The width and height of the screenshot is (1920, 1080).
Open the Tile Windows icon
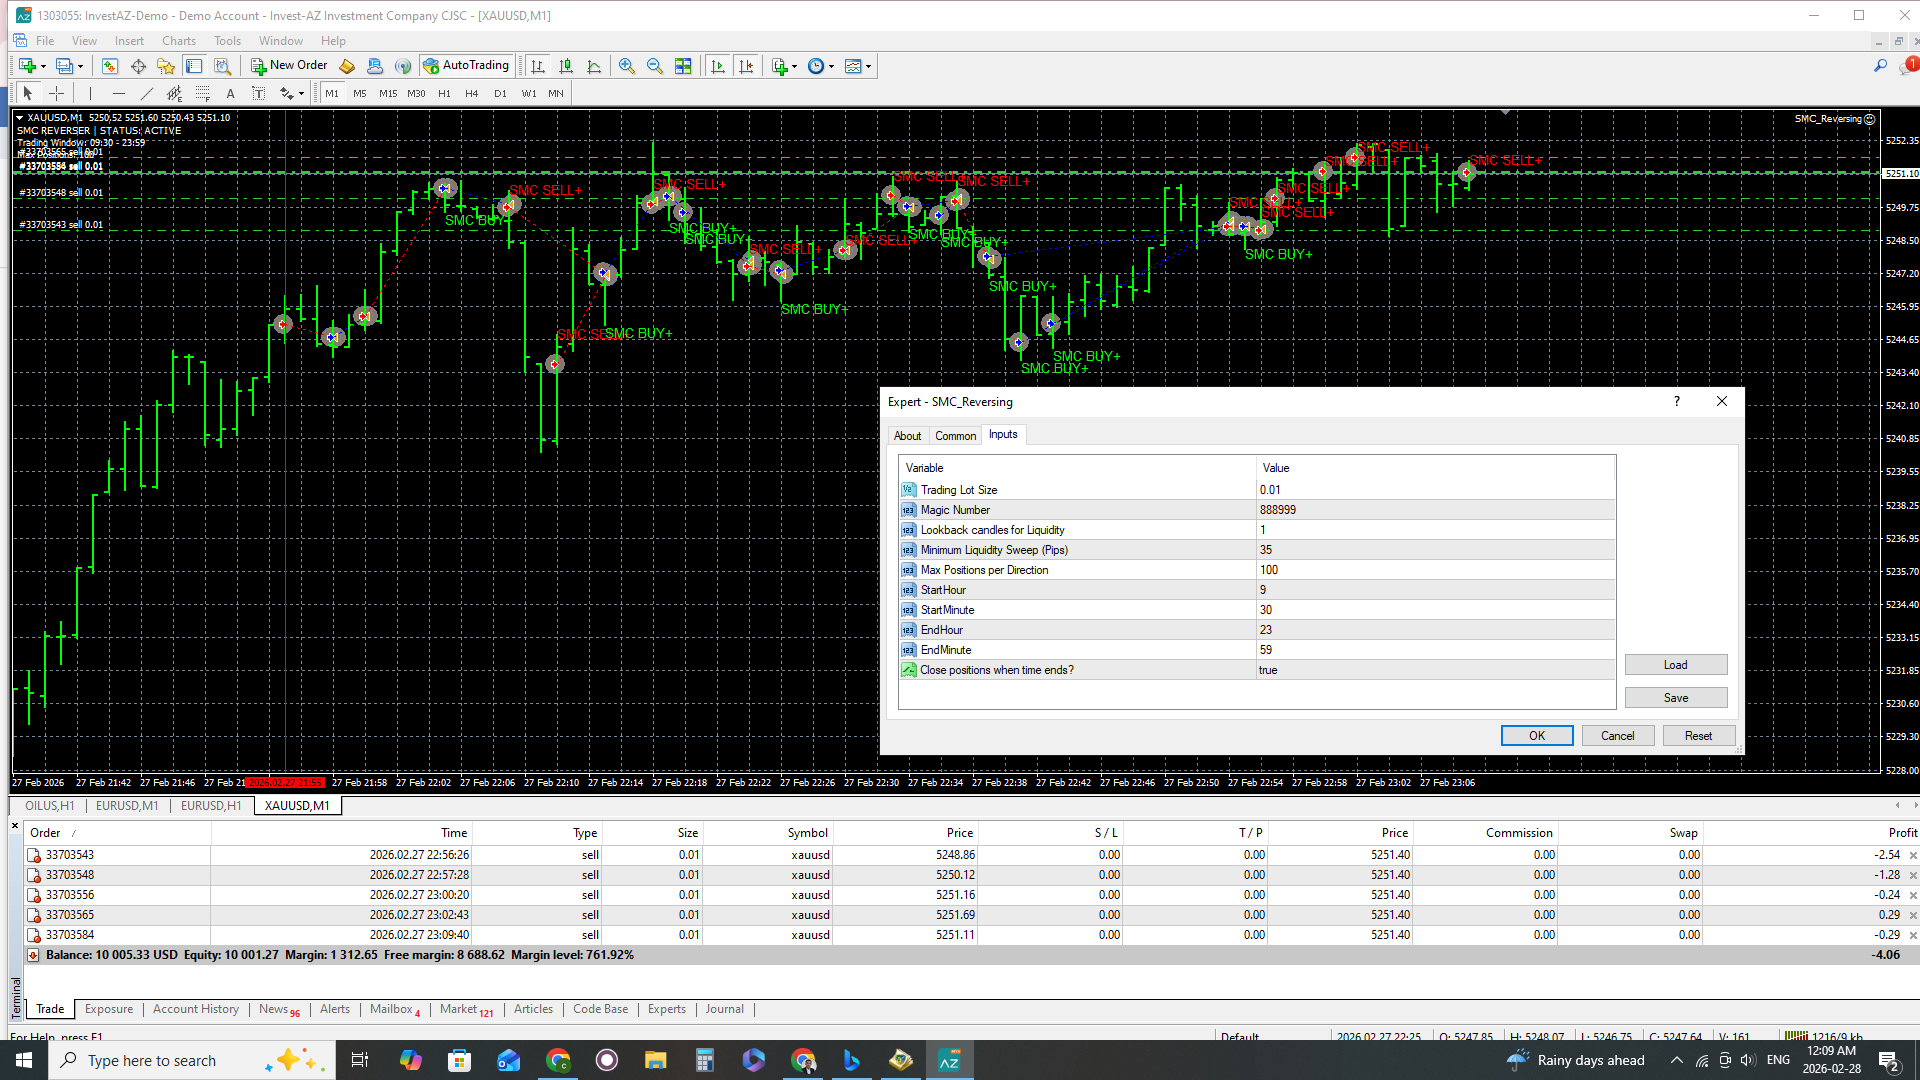pyautogui.click(x=683, y=66)
